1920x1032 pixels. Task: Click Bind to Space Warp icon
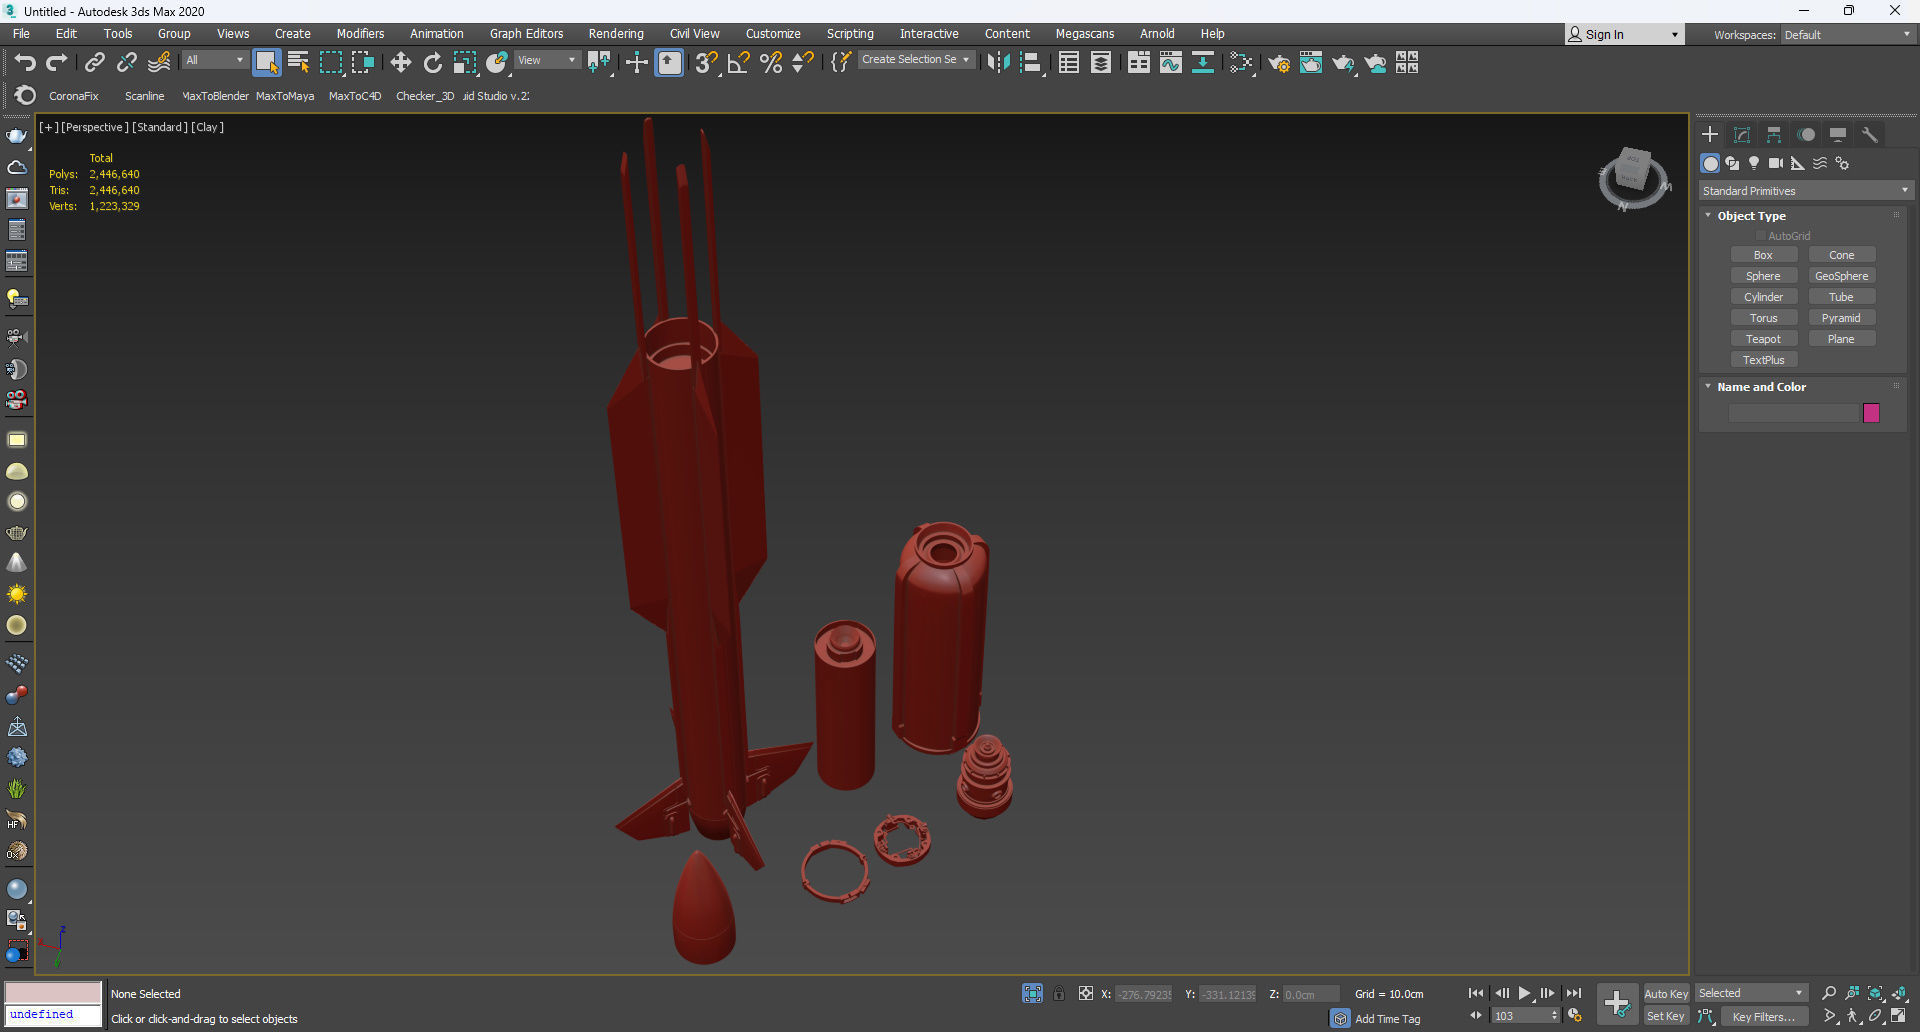click(159, 63)
